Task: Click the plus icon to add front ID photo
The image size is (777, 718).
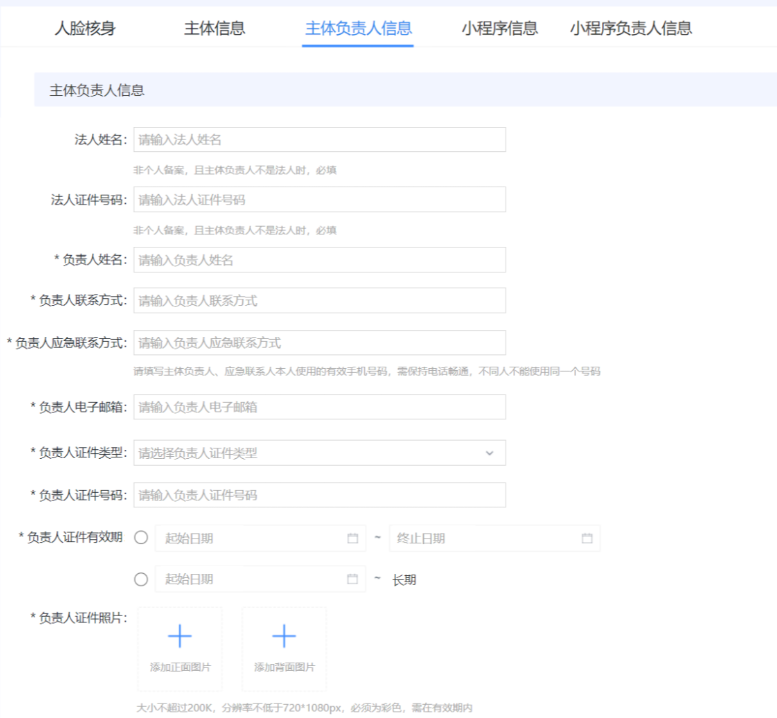Action: click(179, 636)
